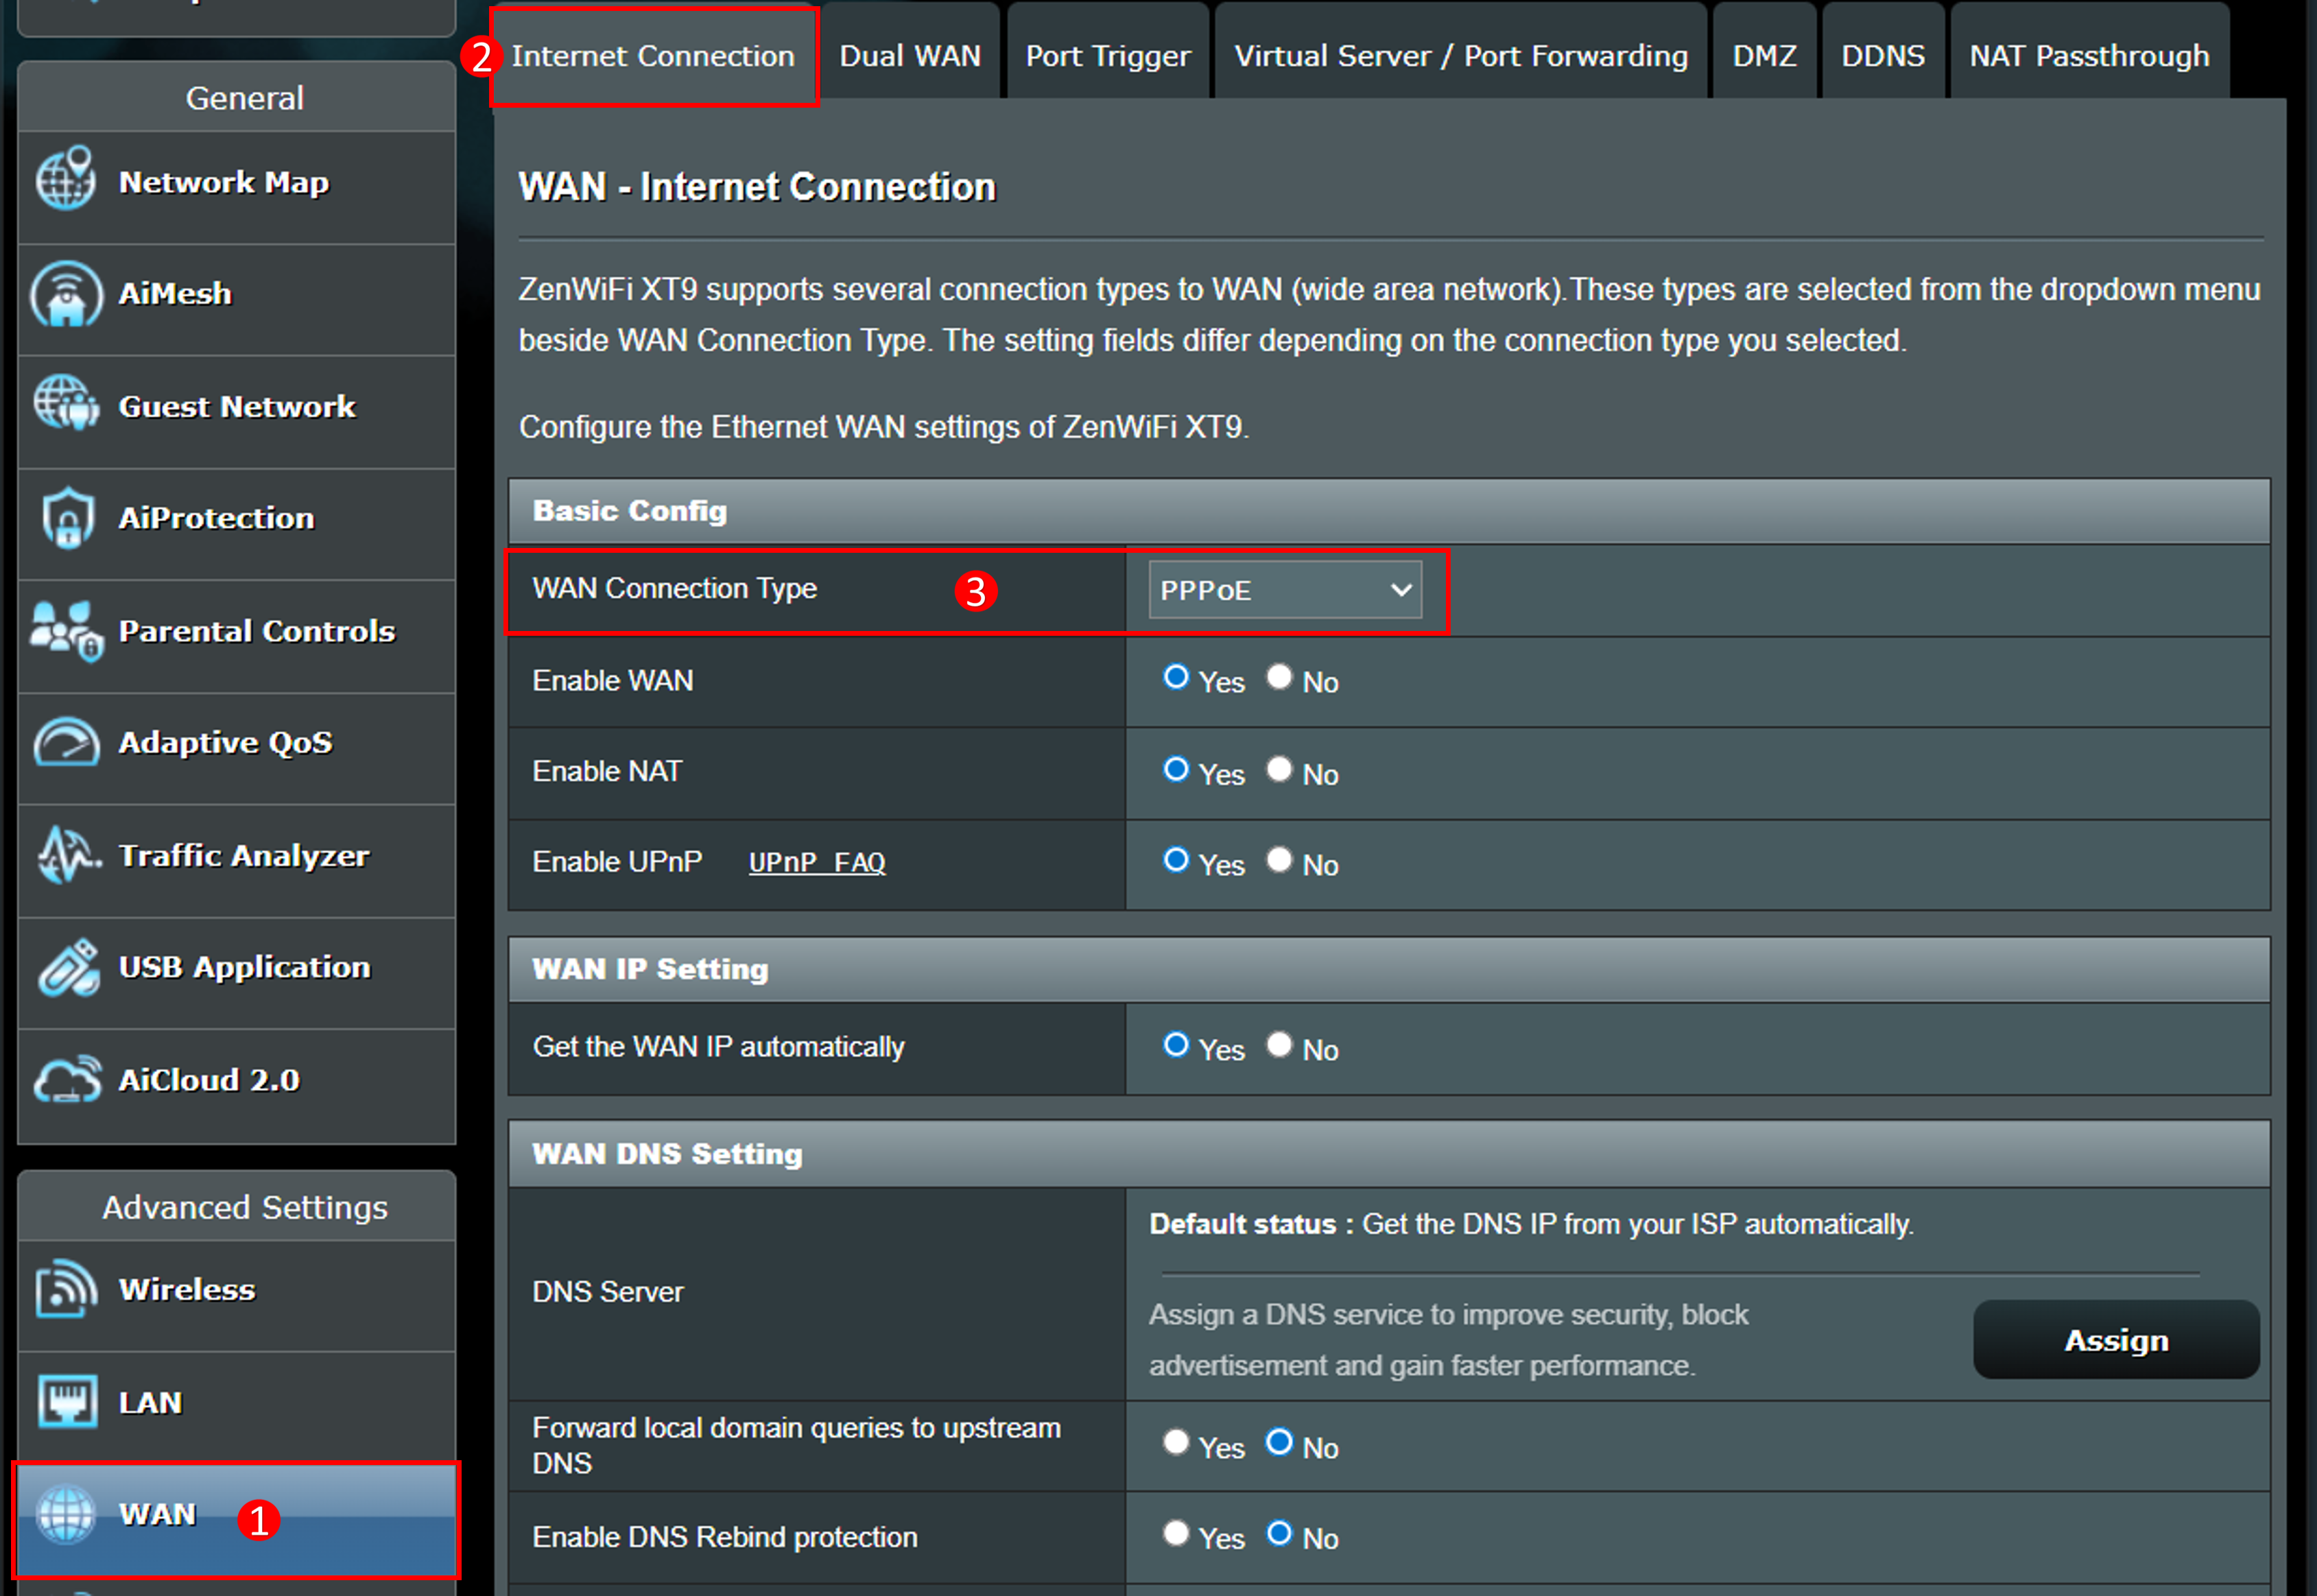
Task: Open AiProtection shield lock icon
Action: (67, 518)
